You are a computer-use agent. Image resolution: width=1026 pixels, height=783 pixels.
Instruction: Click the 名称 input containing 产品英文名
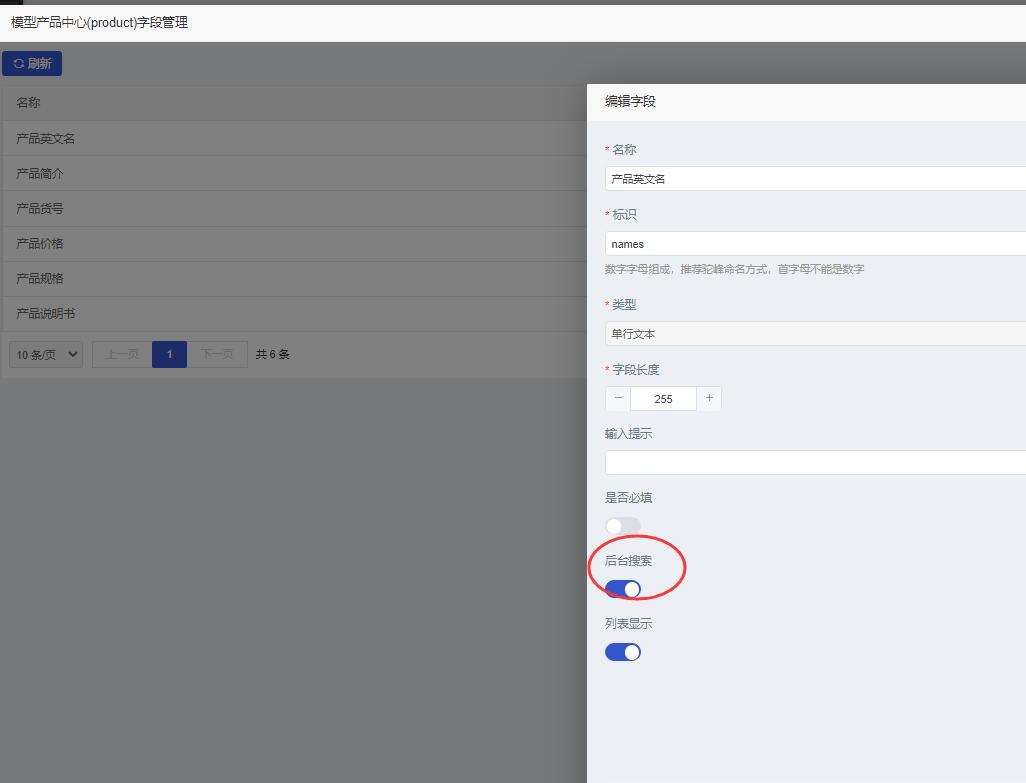tap(815, 179)
